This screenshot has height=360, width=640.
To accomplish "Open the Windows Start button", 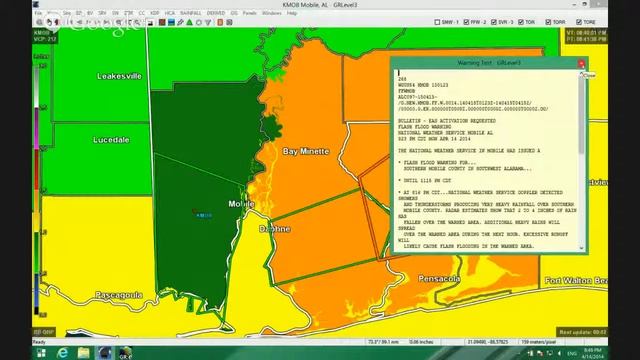I will tap(41, 353).
